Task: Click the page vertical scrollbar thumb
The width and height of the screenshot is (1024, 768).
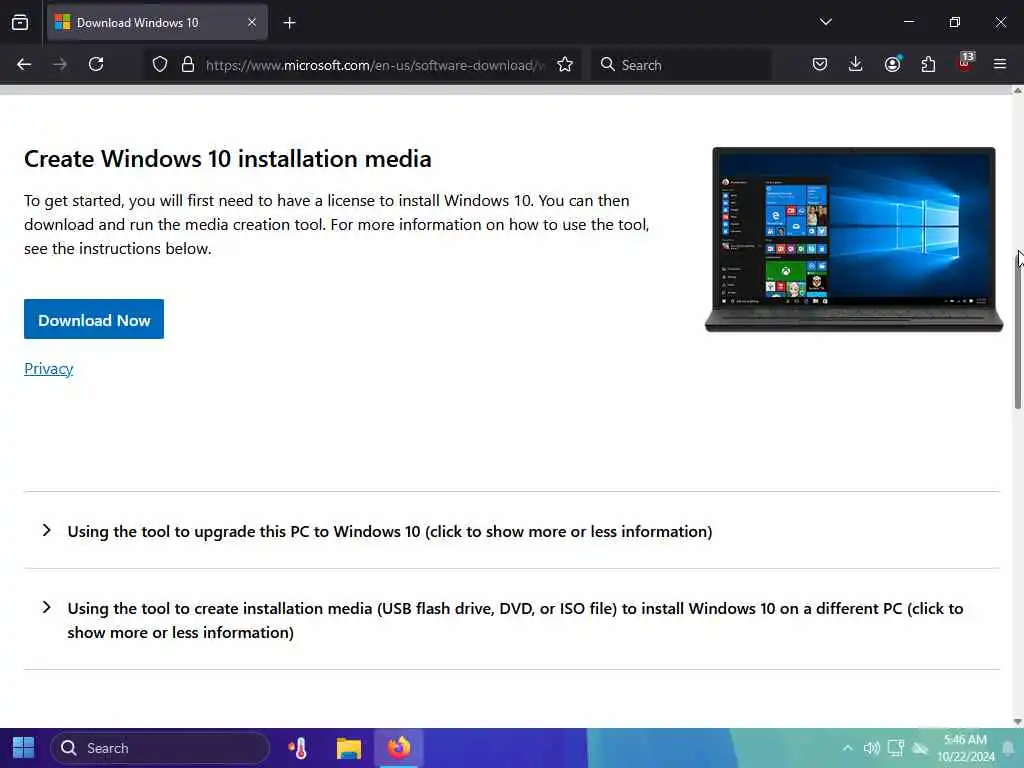Action: (1018, 330)
